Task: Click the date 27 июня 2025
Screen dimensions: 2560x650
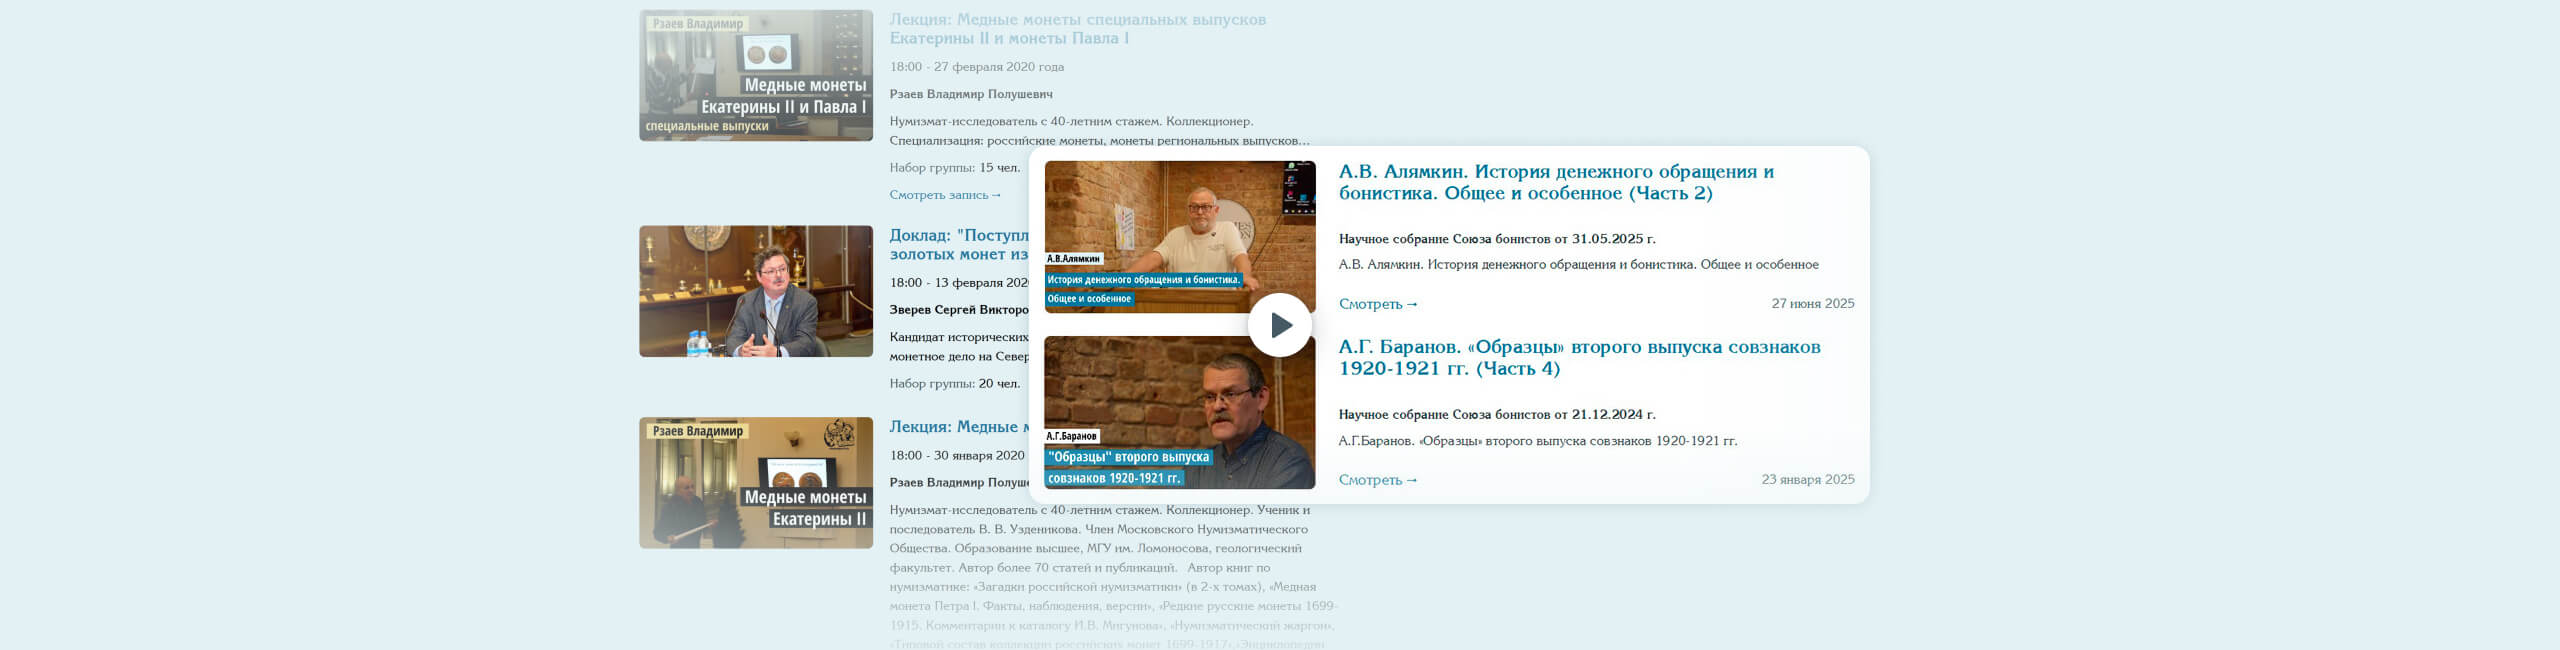Action: click(x=1812, y=304)
